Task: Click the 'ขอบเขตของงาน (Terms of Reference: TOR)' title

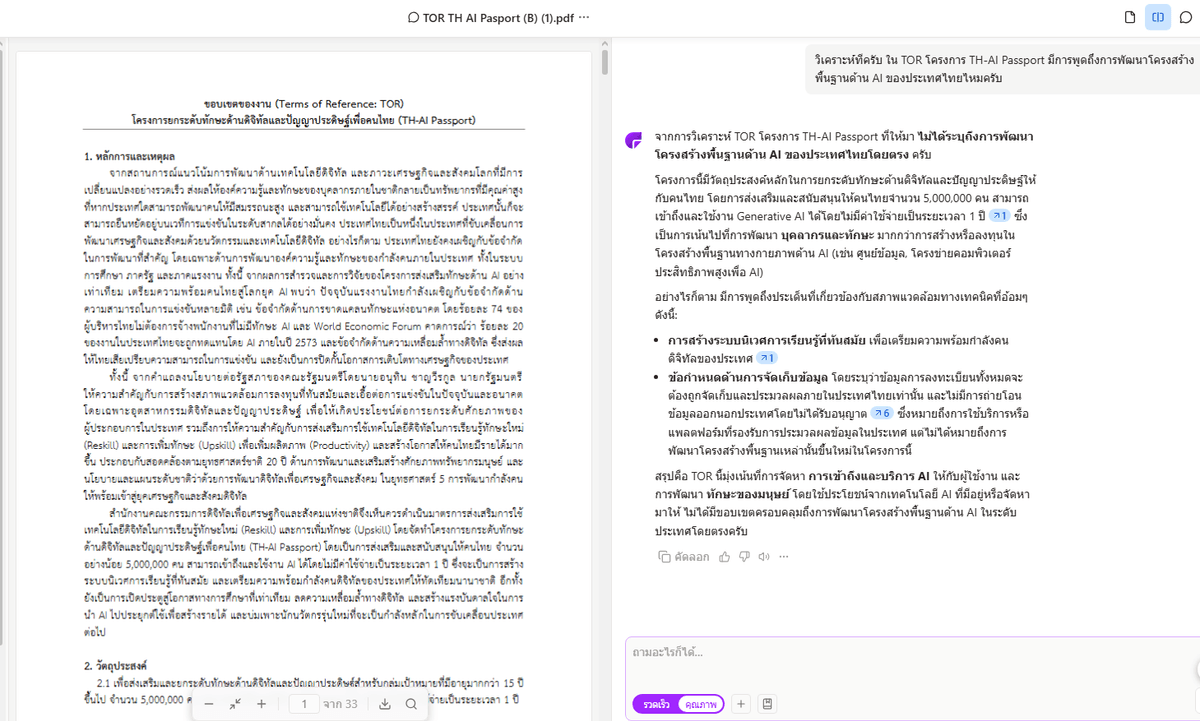Action: 303,103
